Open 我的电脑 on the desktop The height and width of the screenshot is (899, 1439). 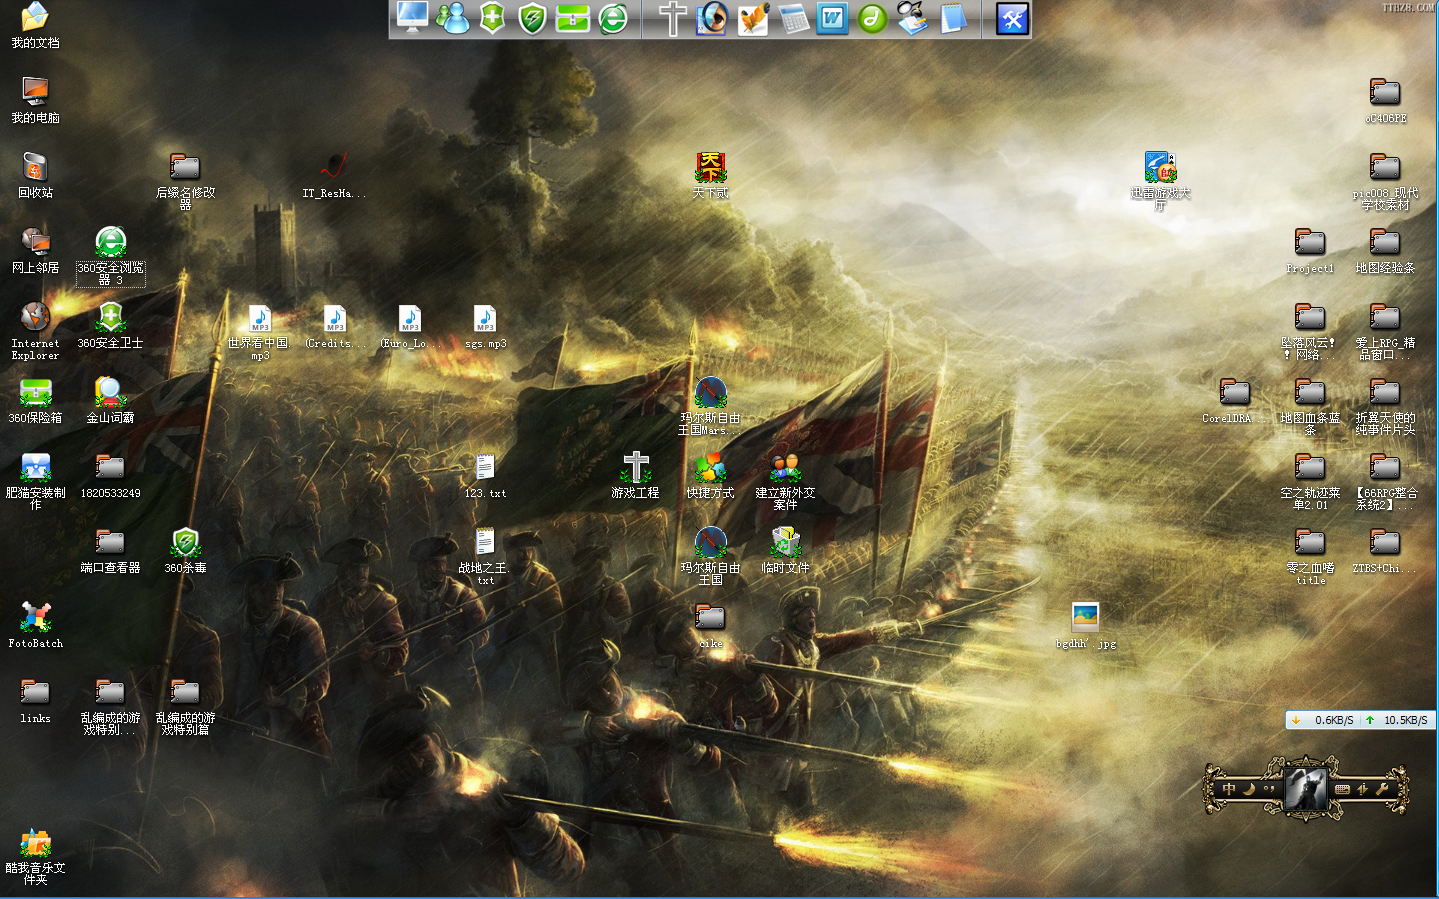(x=35, y=100)
